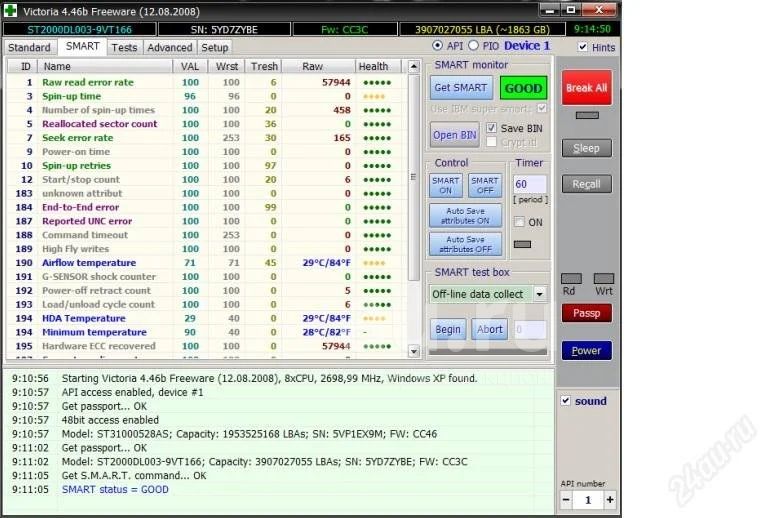Click the red Passp button
This screenshot has width=768, height=518.
coord(586,313)
